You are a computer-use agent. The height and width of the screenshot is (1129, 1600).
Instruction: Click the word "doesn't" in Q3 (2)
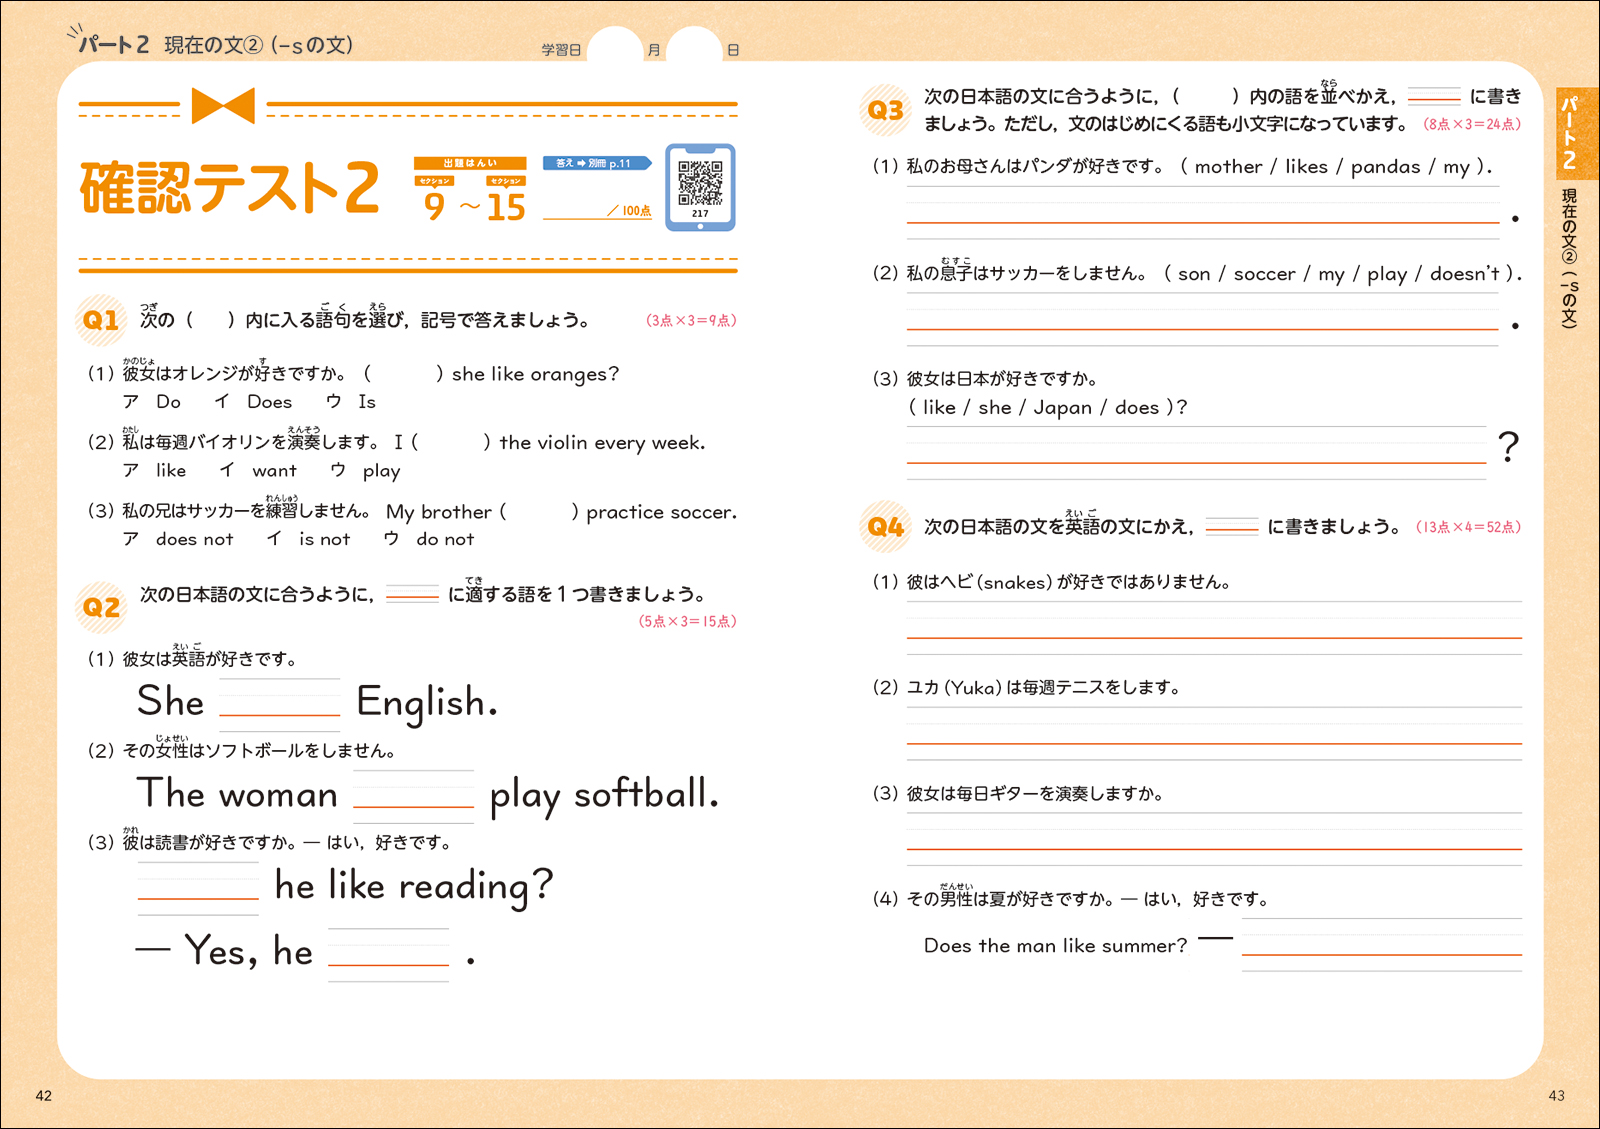1465,273
